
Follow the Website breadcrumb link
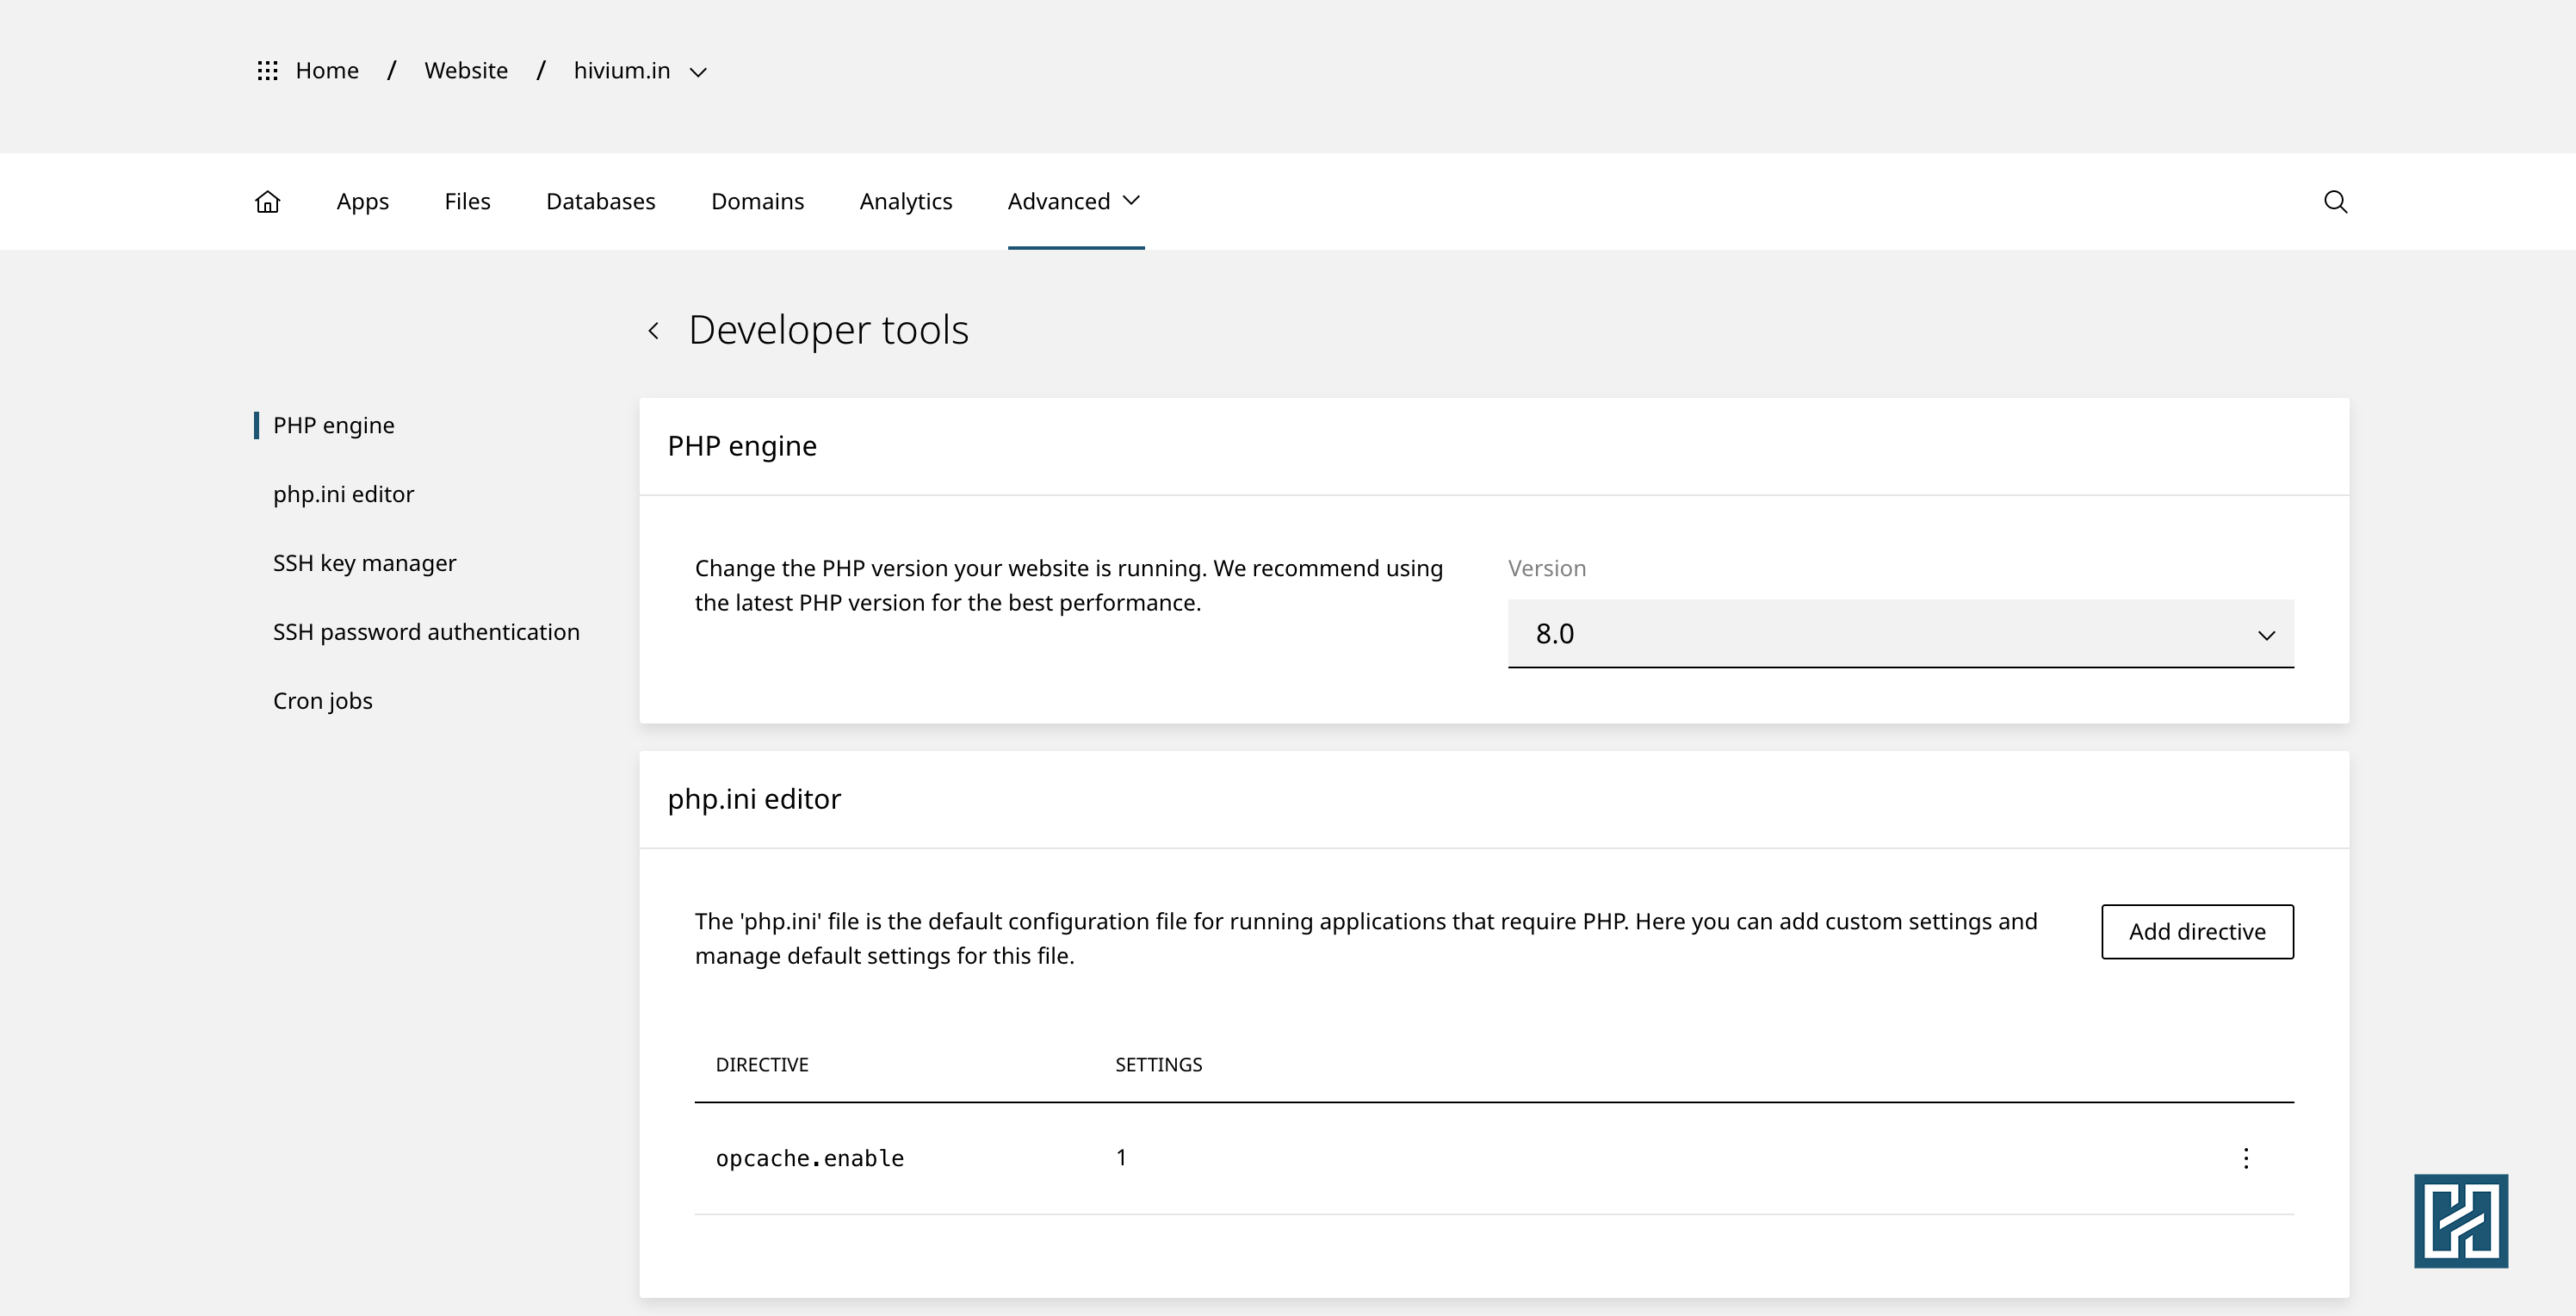coord(465,71)
